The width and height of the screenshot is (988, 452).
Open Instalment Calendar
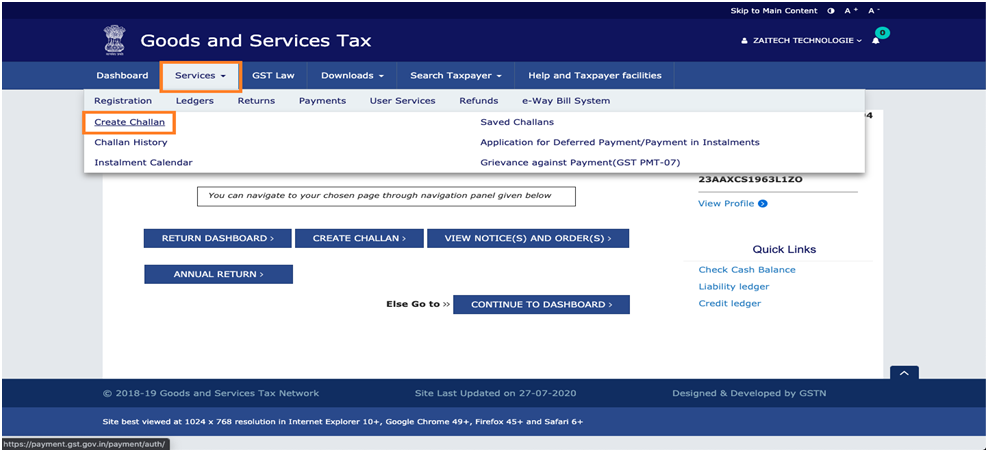pos(144,163)
